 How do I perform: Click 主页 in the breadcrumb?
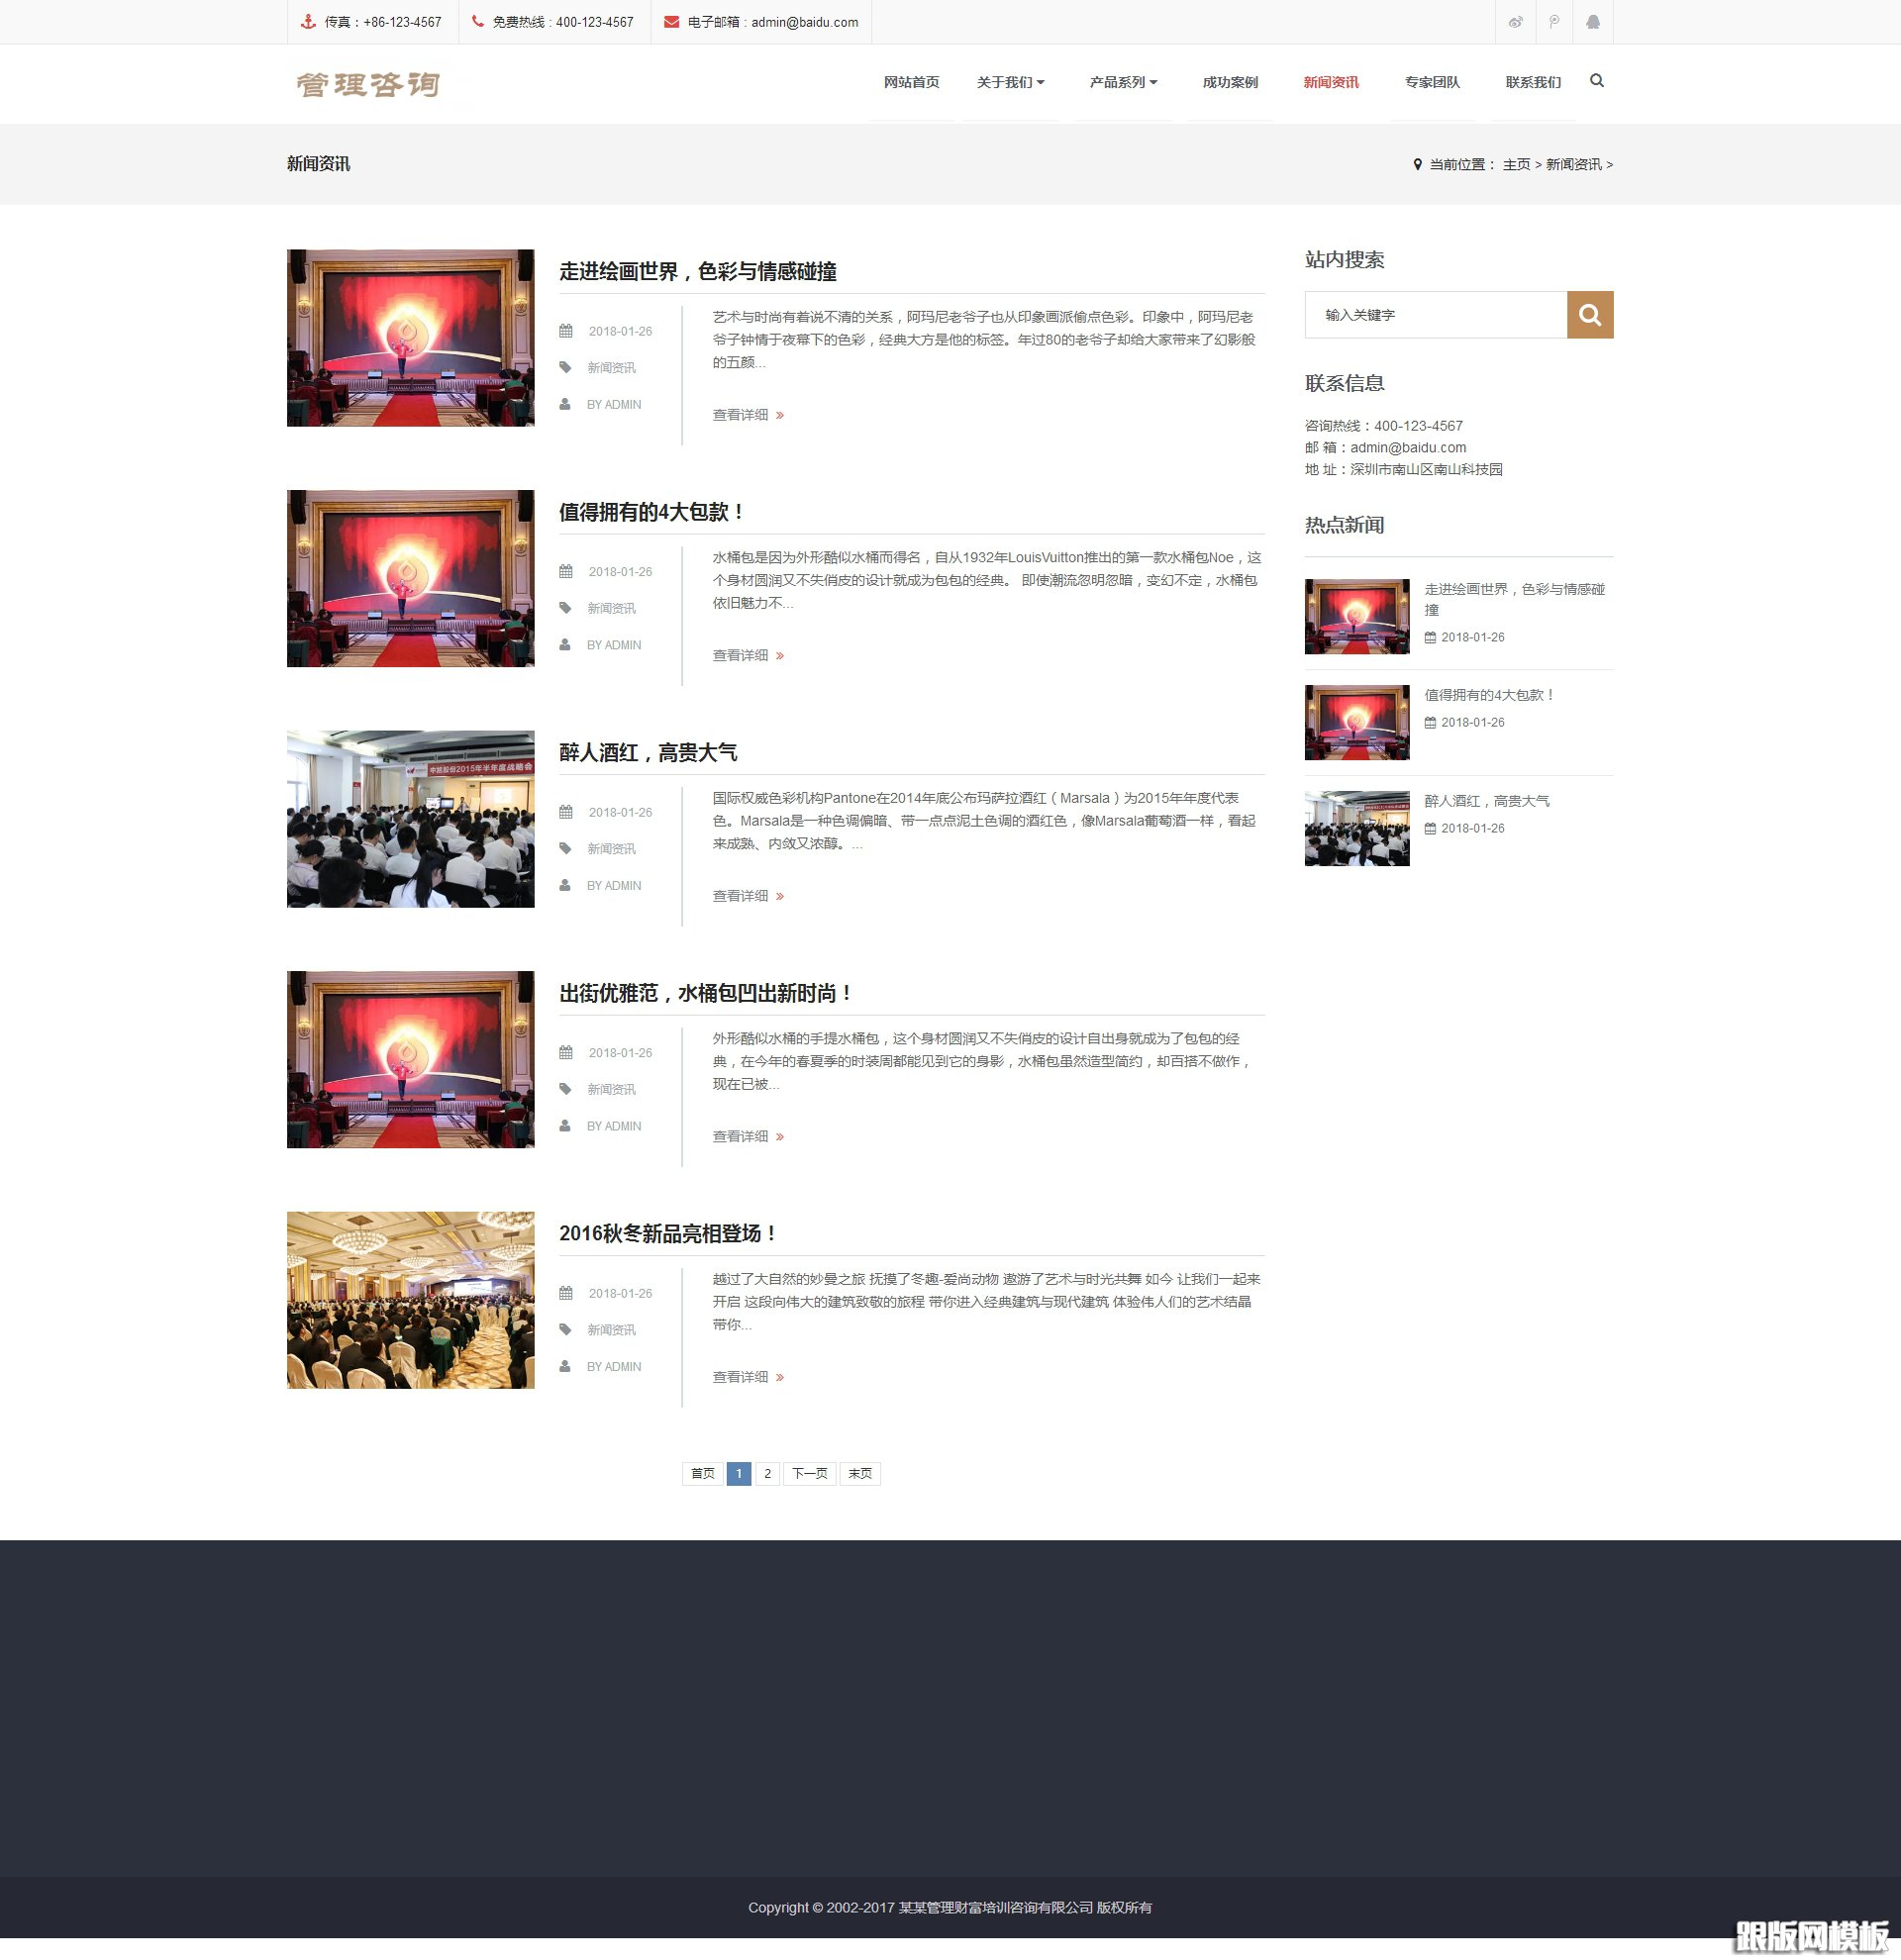(1515, 164)
